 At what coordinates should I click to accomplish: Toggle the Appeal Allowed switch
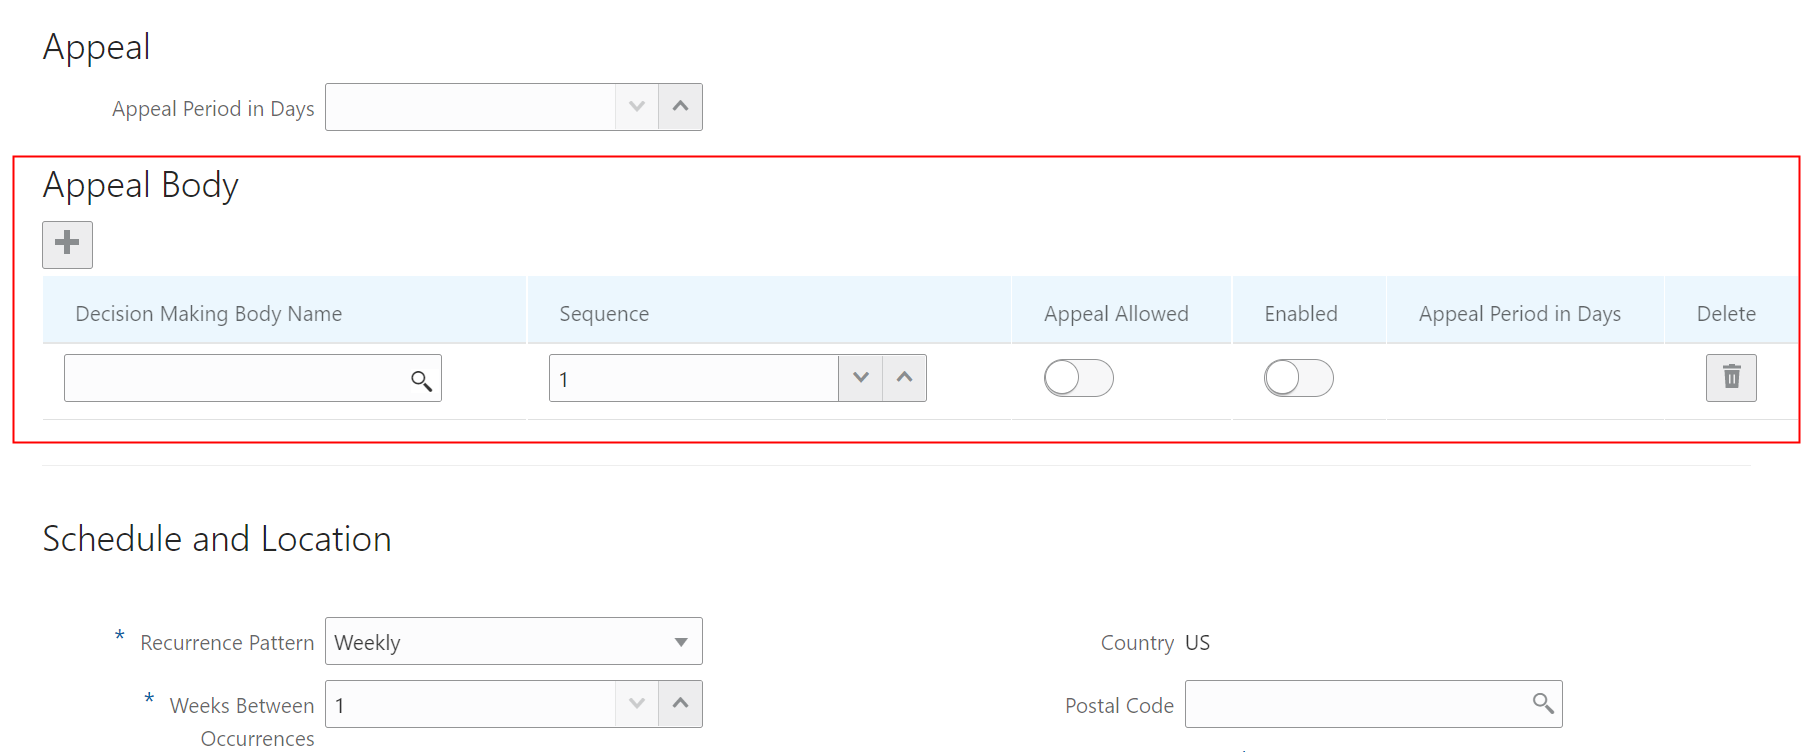[1078, 378]
